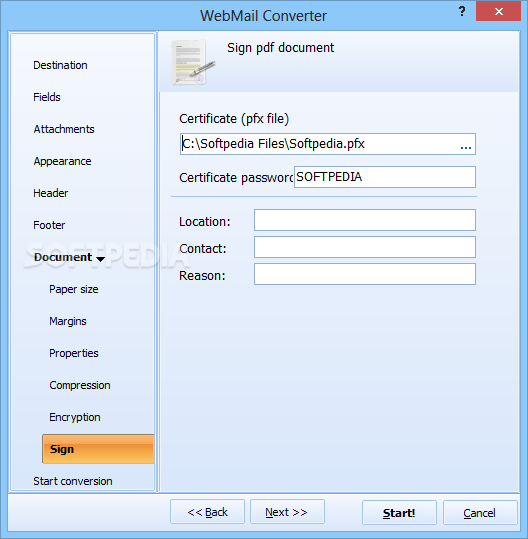Open Paper size under Document
This screenshot has height=539, width=528.
click(74, 289)
